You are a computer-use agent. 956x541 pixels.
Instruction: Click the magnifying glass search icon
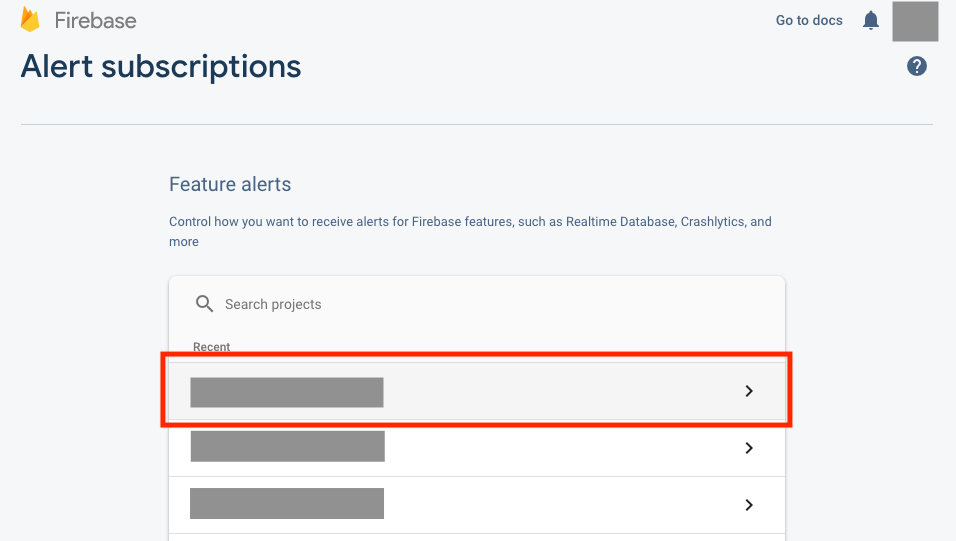pyautogui.click(x=204, y=304)
